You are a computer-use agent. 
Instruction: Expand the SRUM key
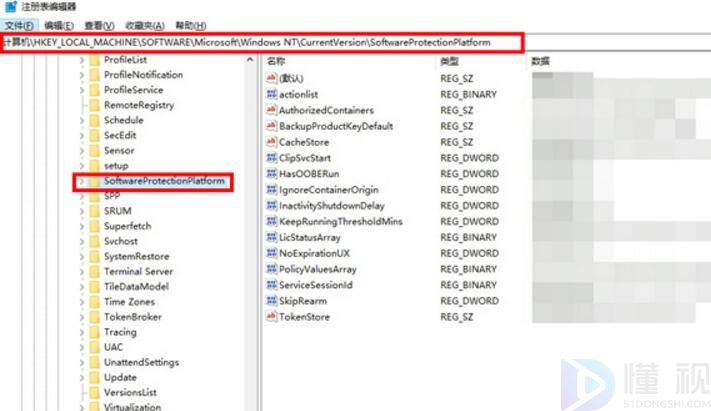click(x=82, y=211)
